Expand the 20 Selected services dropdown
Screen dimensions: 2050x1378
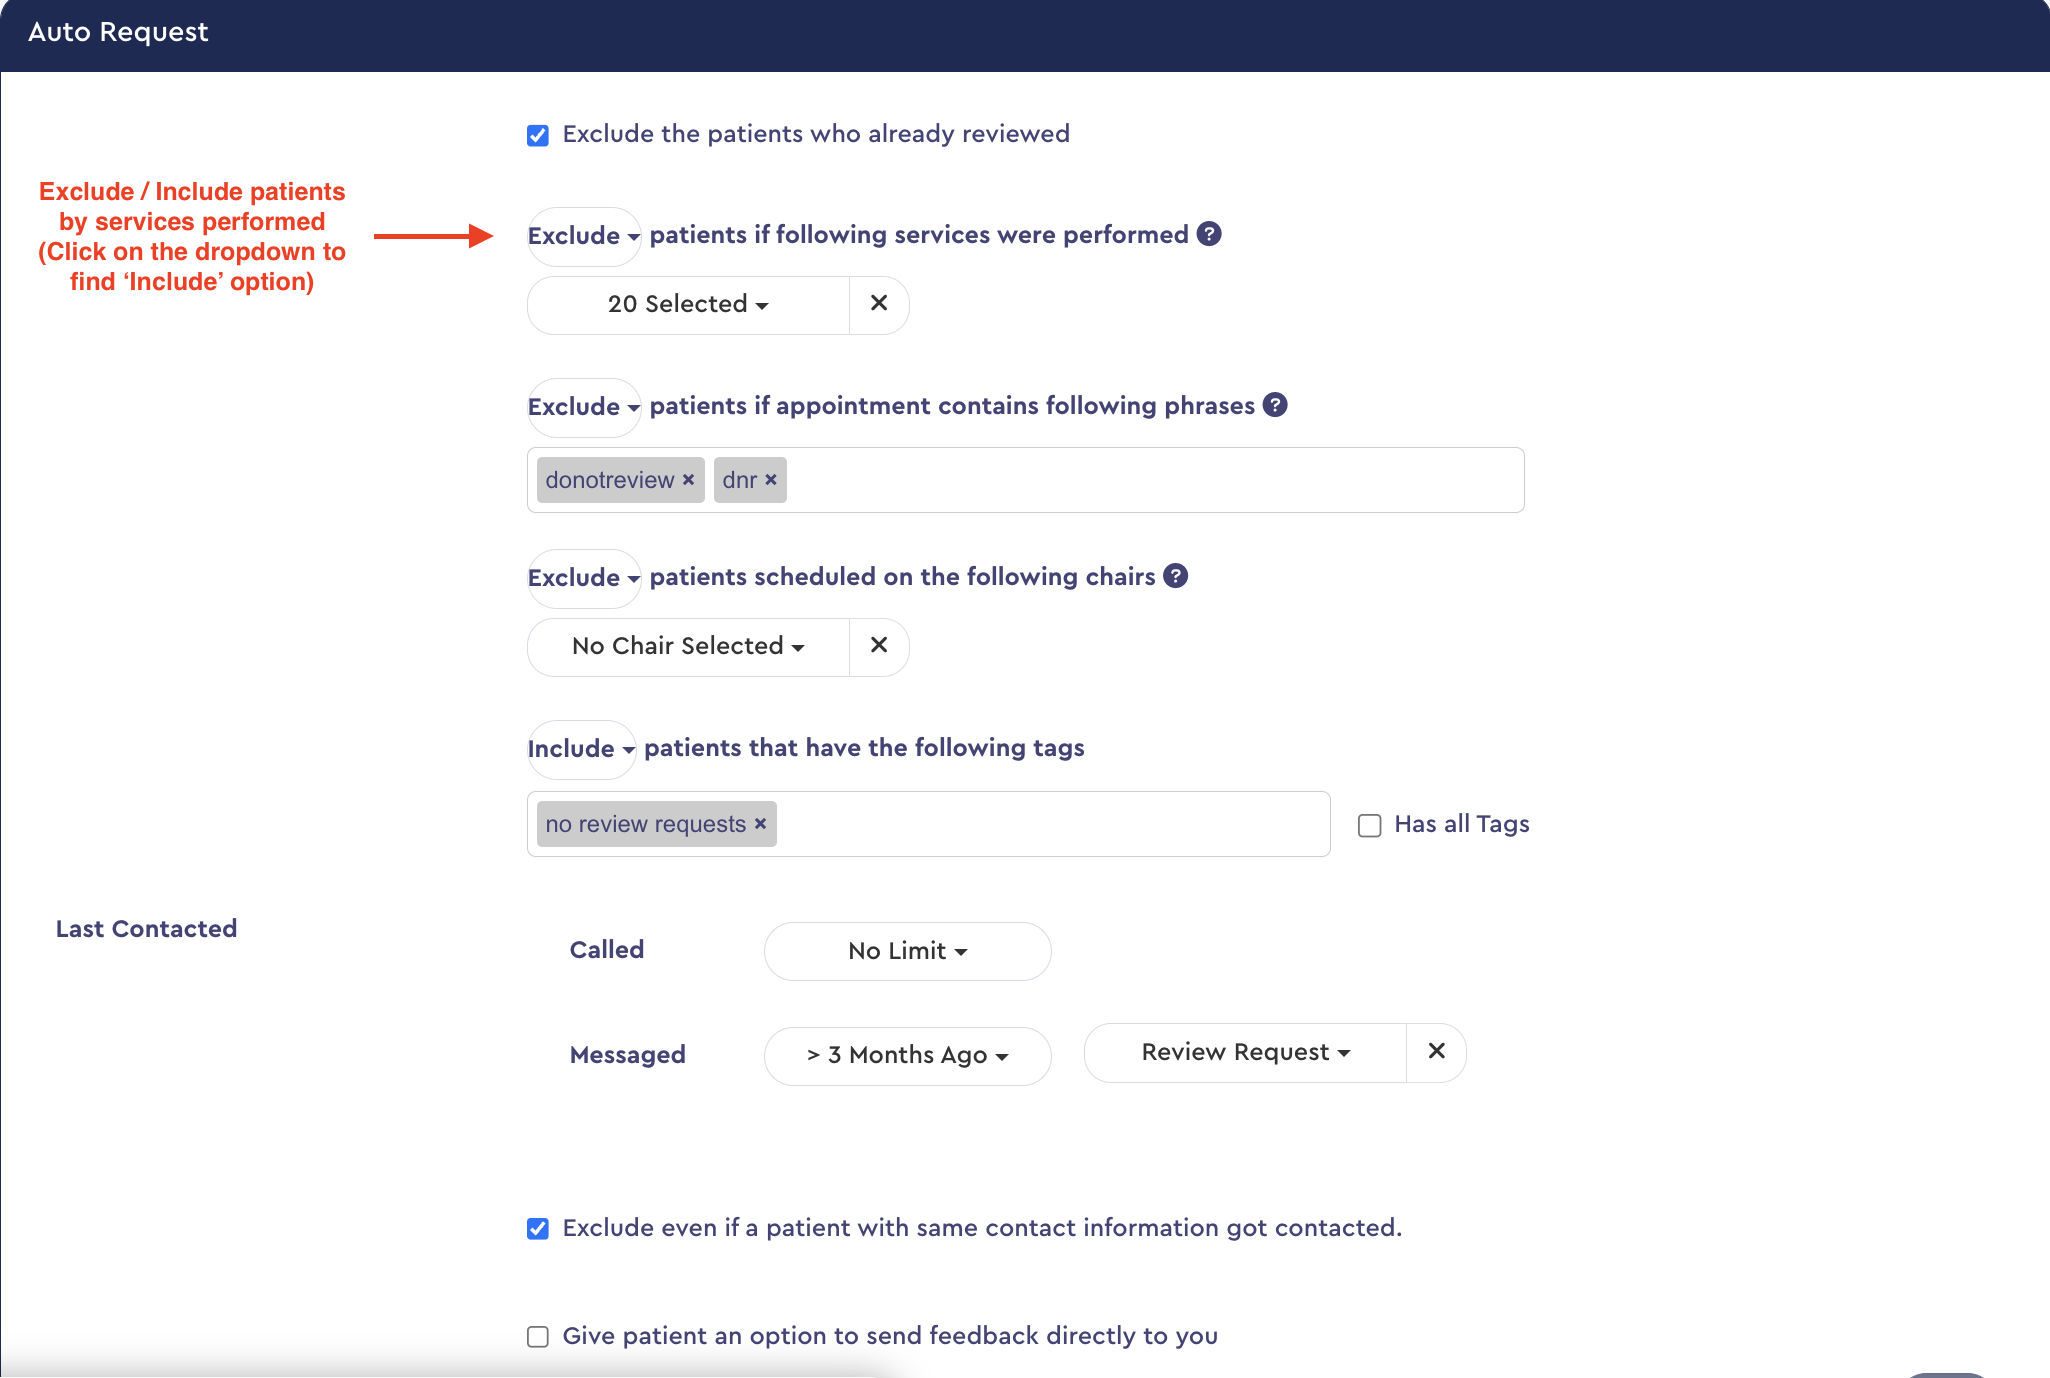tap(688, 304)
